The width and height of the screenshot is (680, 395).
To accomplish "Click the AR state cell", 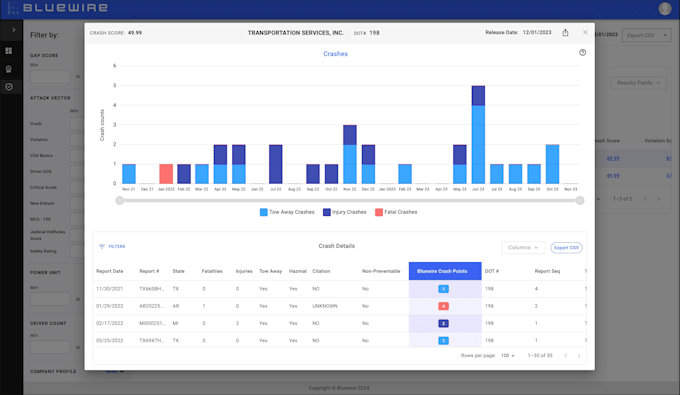I will pos(176,306).
